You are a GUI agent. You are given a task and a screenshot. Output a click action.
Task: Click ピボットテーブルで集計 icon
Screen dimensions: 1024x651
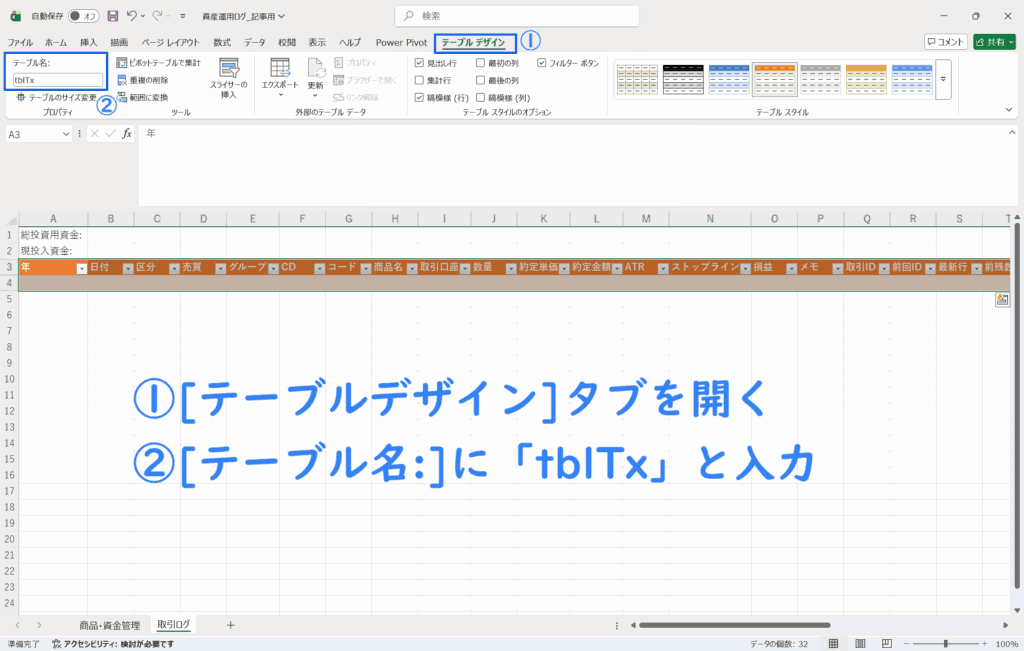coord(122,63)
